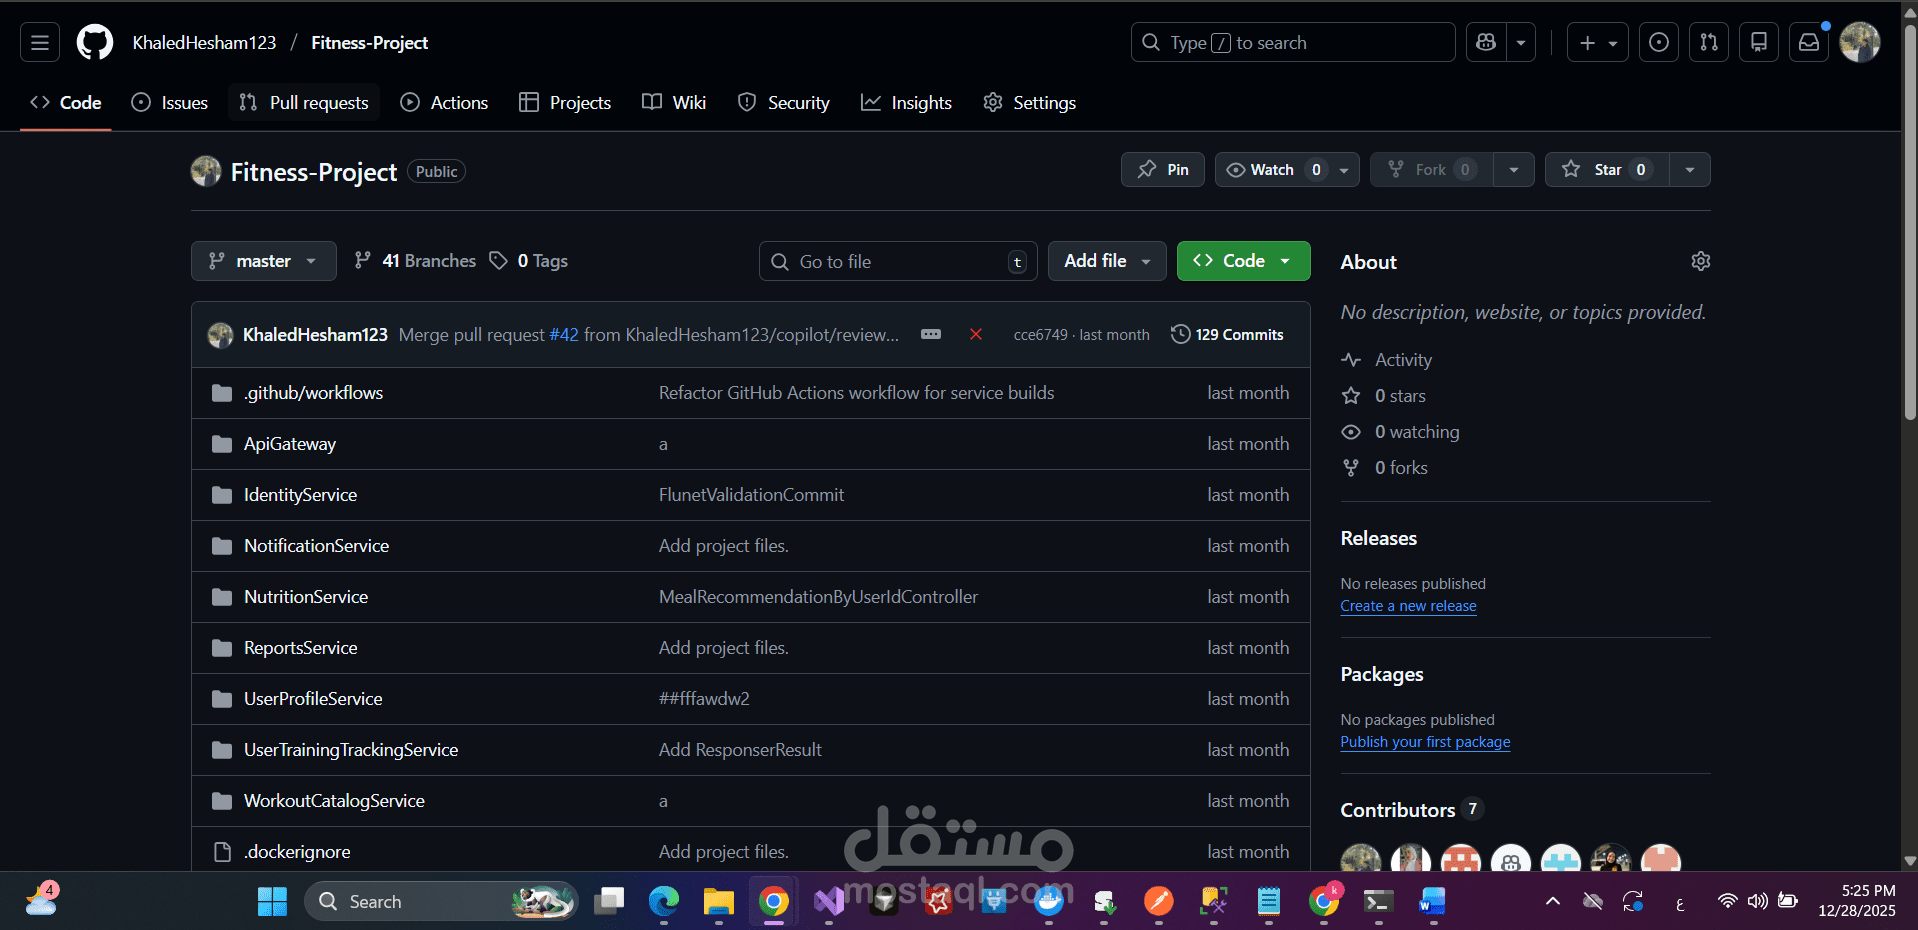This screenshot has height=930, width=1918.
Task: Open the .github/workflows folder
Action: point(313,393)
